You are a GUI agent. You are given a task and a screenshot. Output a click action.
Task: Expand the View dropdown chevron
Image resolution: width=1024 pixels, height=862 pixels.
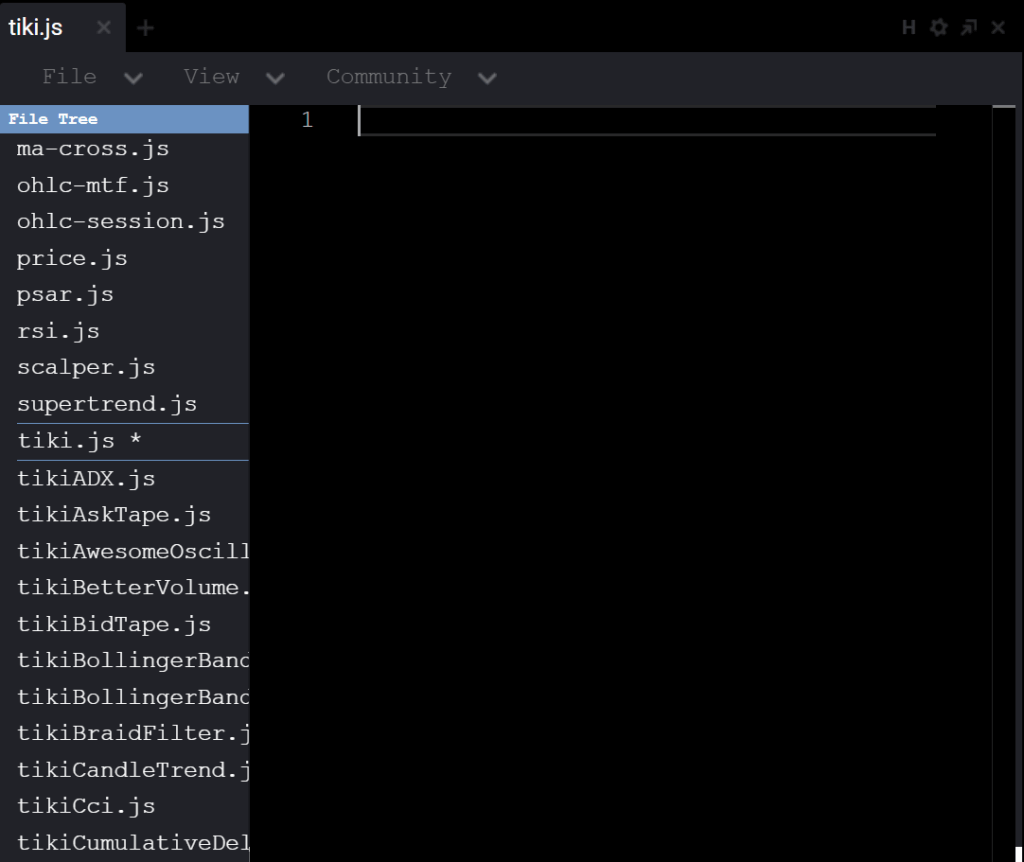pyautogui.click(x=276, y=78)
